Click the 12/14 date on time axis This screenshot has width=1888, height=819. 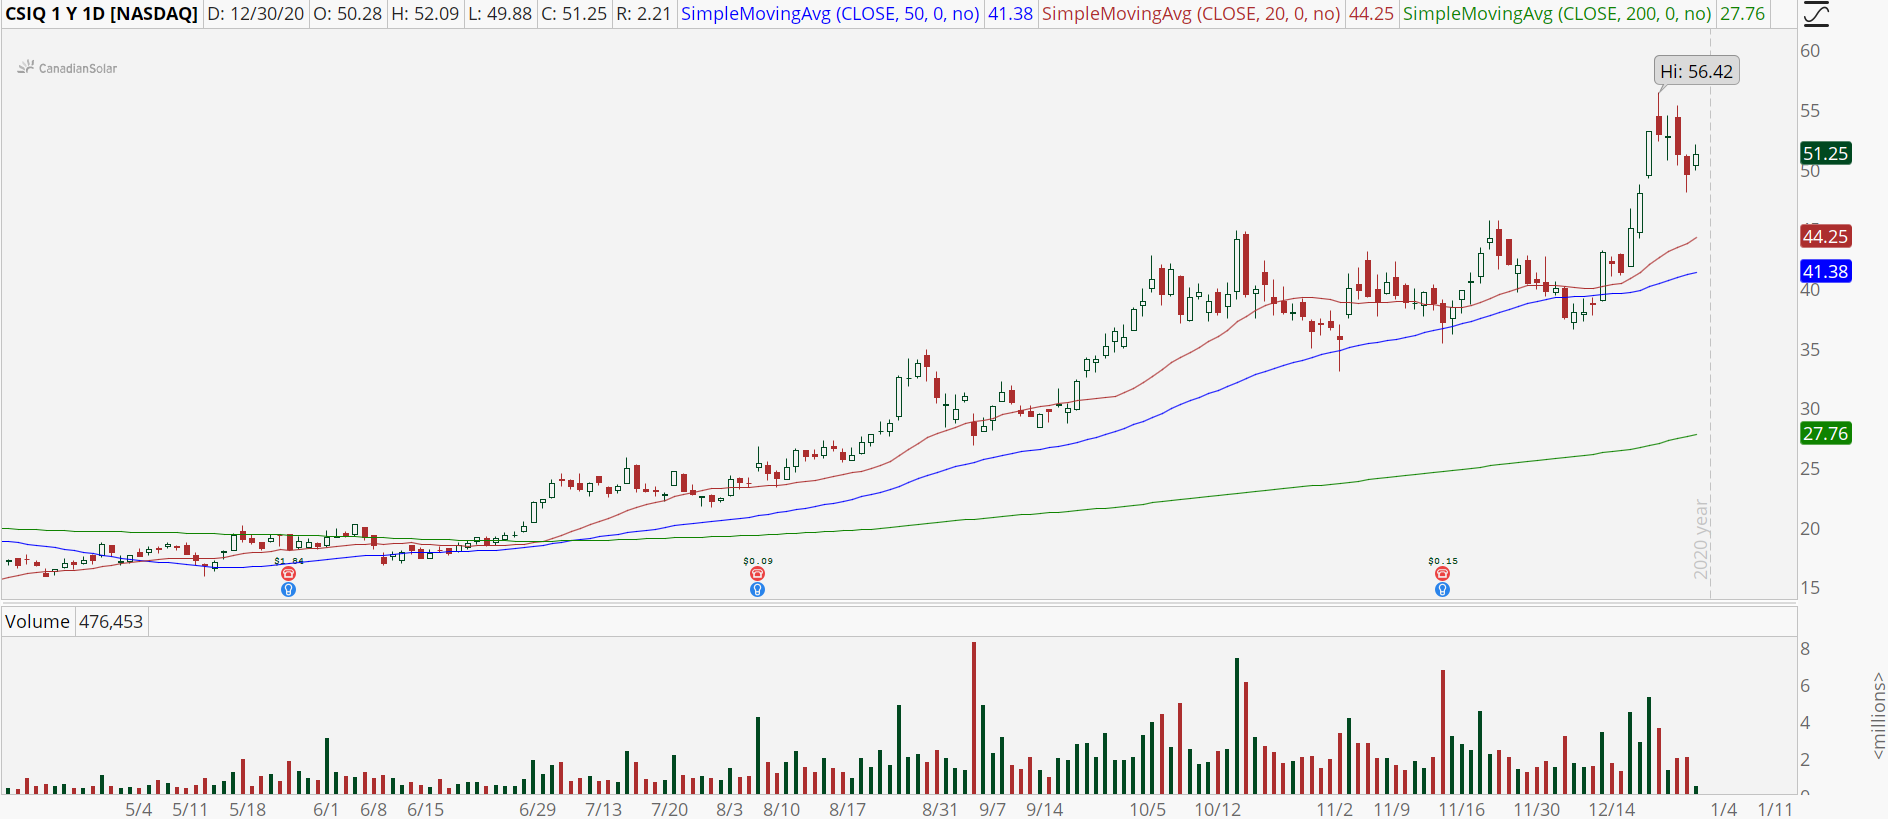(1612, 809)
